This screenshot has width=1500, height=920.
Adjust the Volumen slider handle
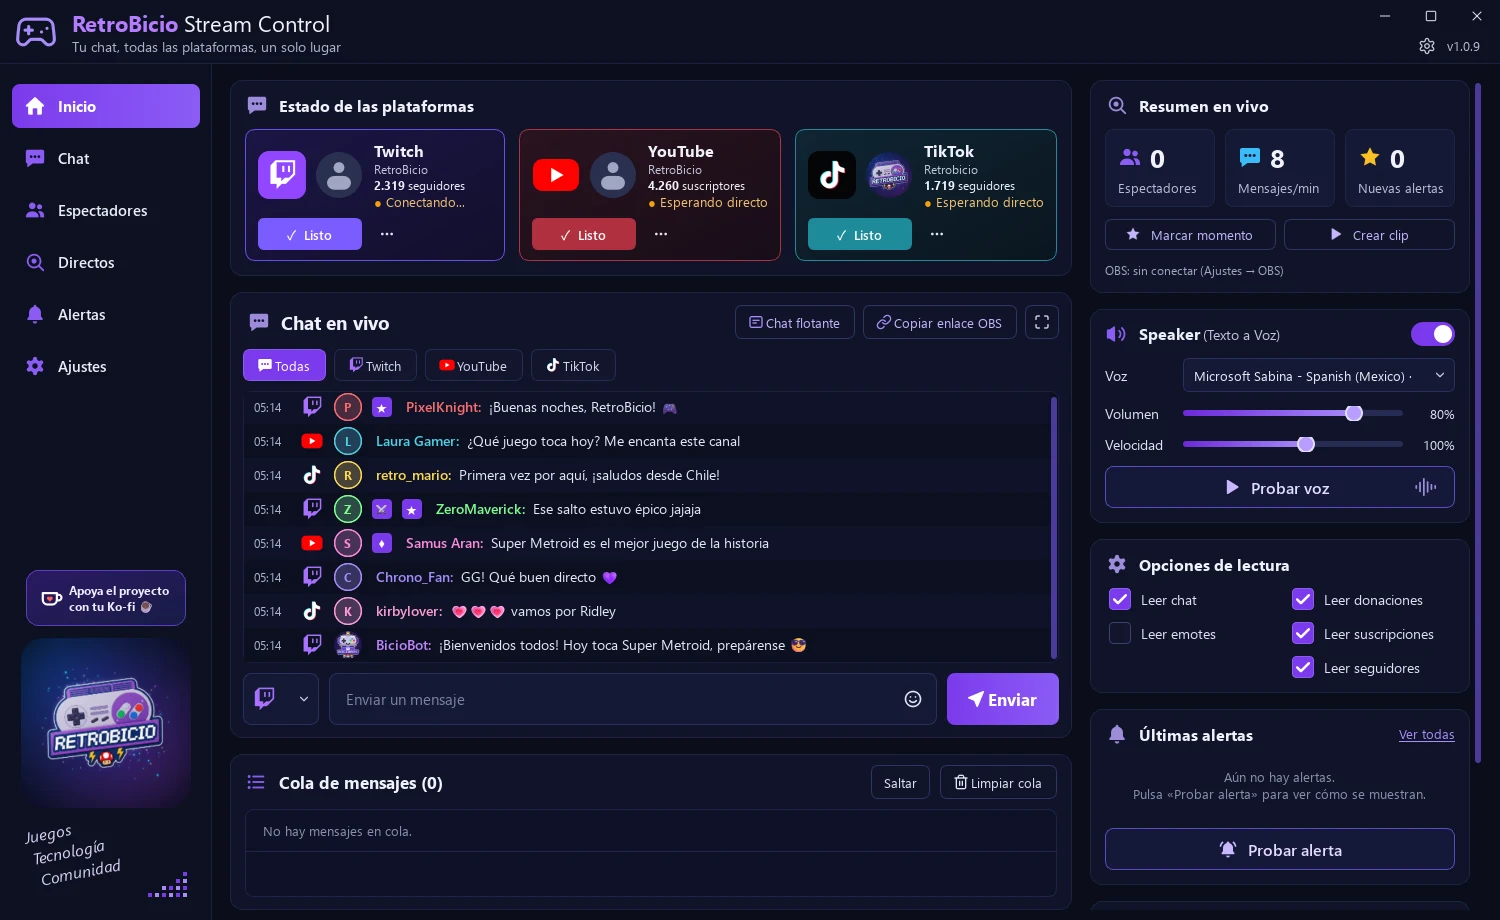tap(1354, 413)
